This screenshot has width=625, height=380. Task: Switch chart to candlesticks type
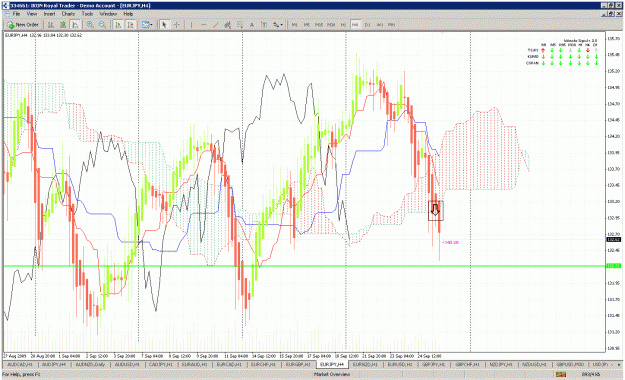click(x=63, y=25)
